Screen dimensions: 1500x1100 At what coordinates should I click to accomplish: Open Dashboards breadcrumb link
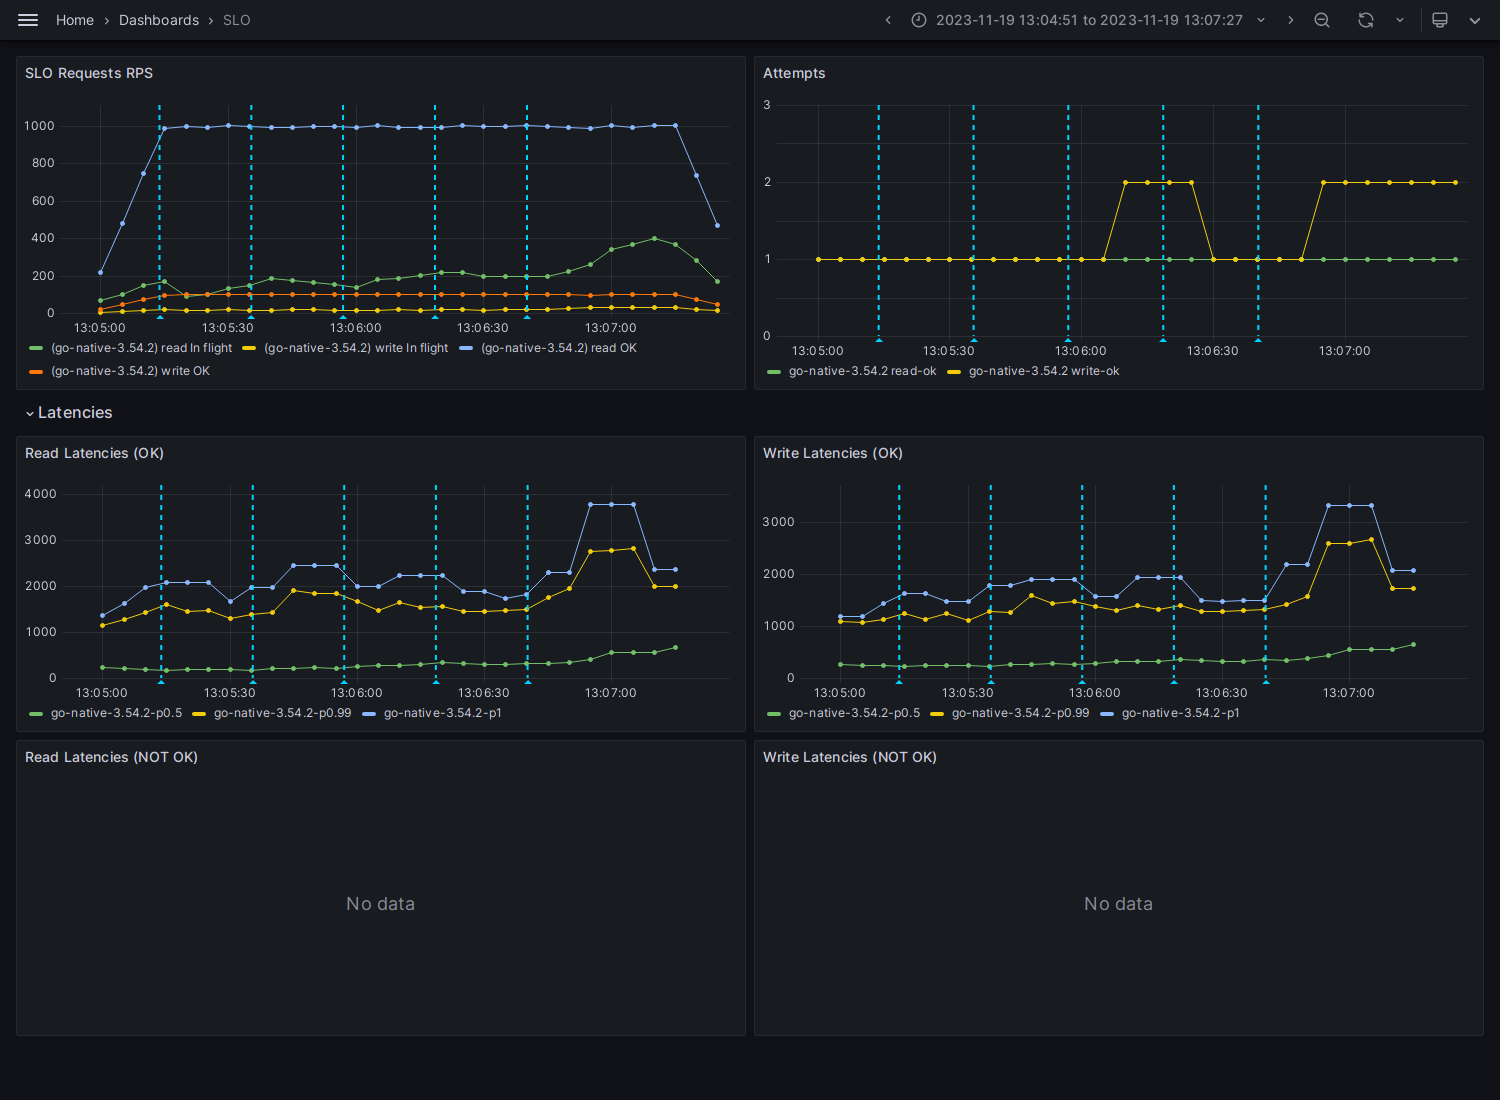159,20
